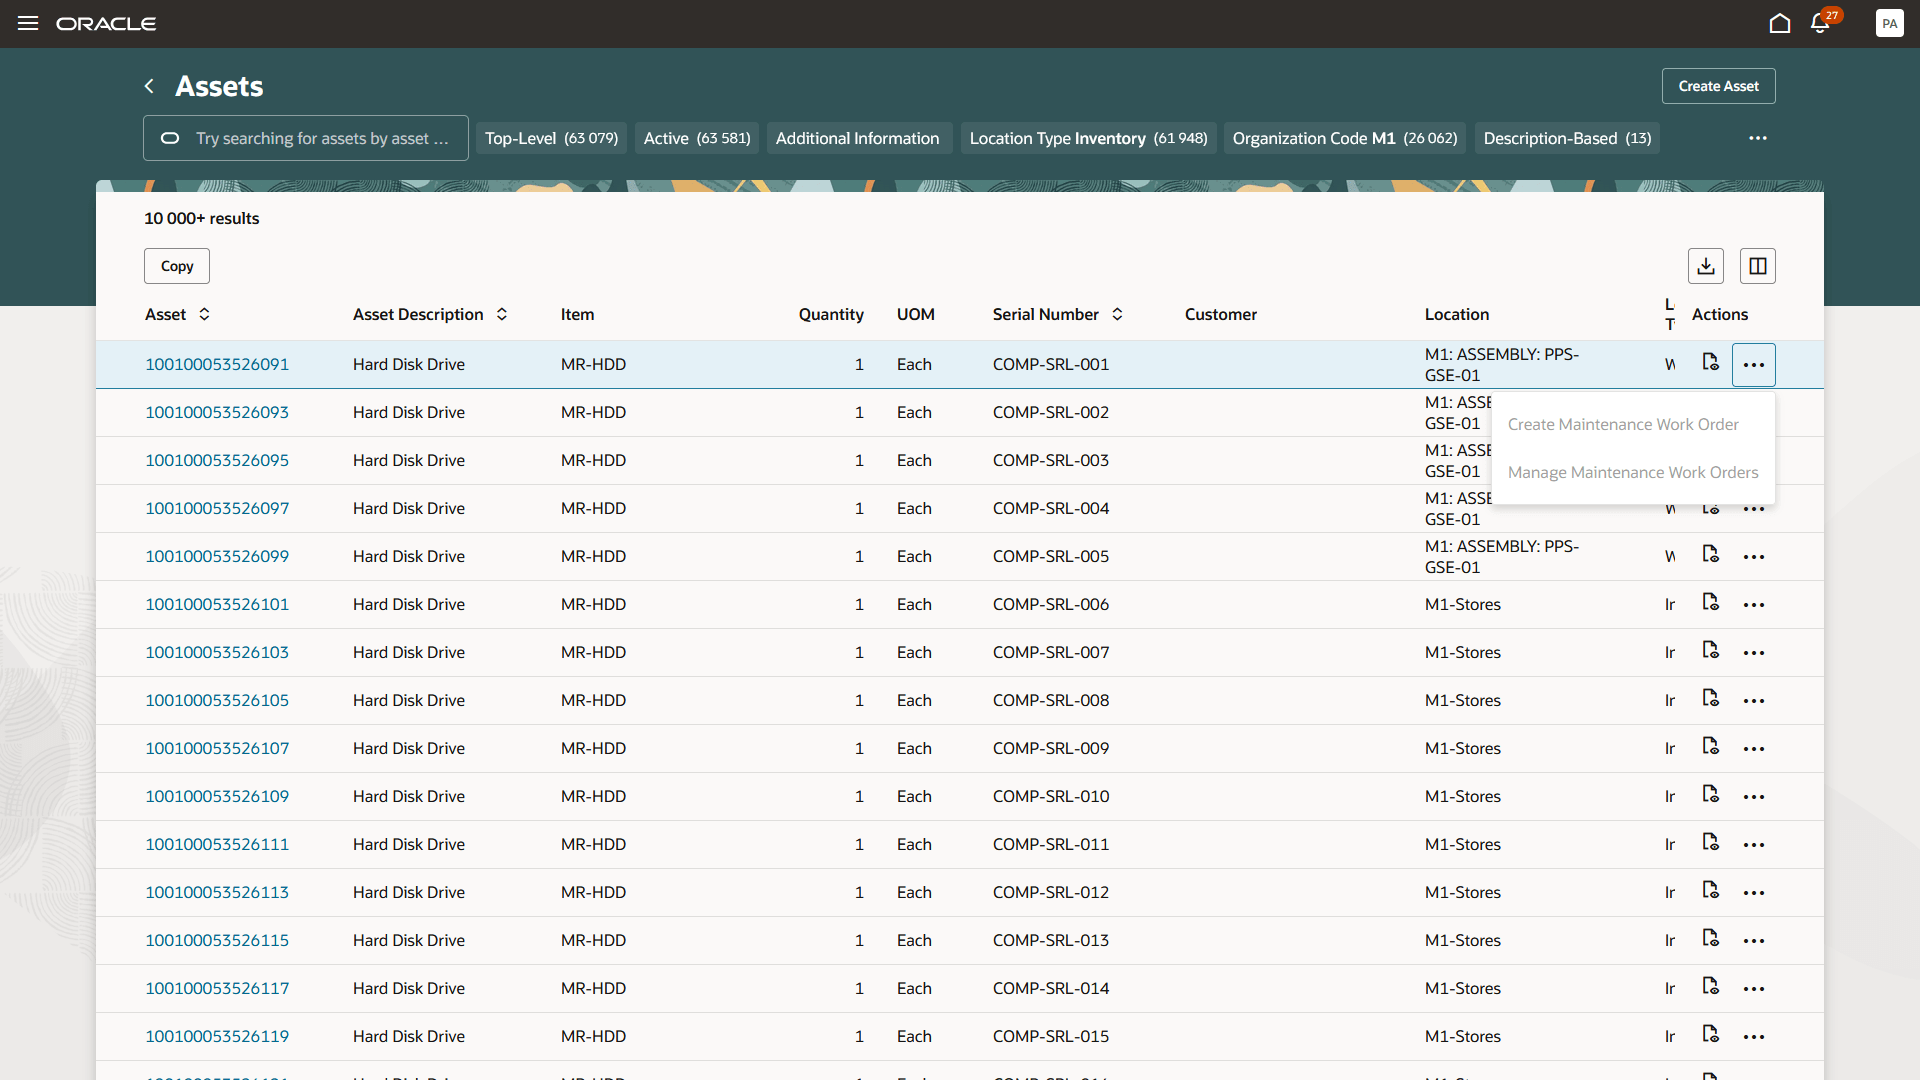Sort by the Asset column
This screenshot has height=1080, width=1920.
point(204,314)
